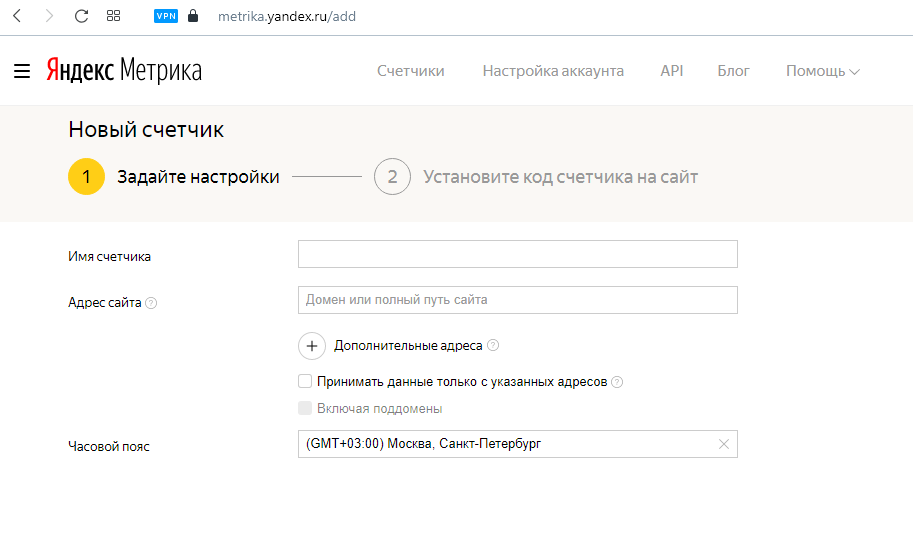
Task: Open the Часовой пояс time zone selector
Action: click(x=518, y=444)
